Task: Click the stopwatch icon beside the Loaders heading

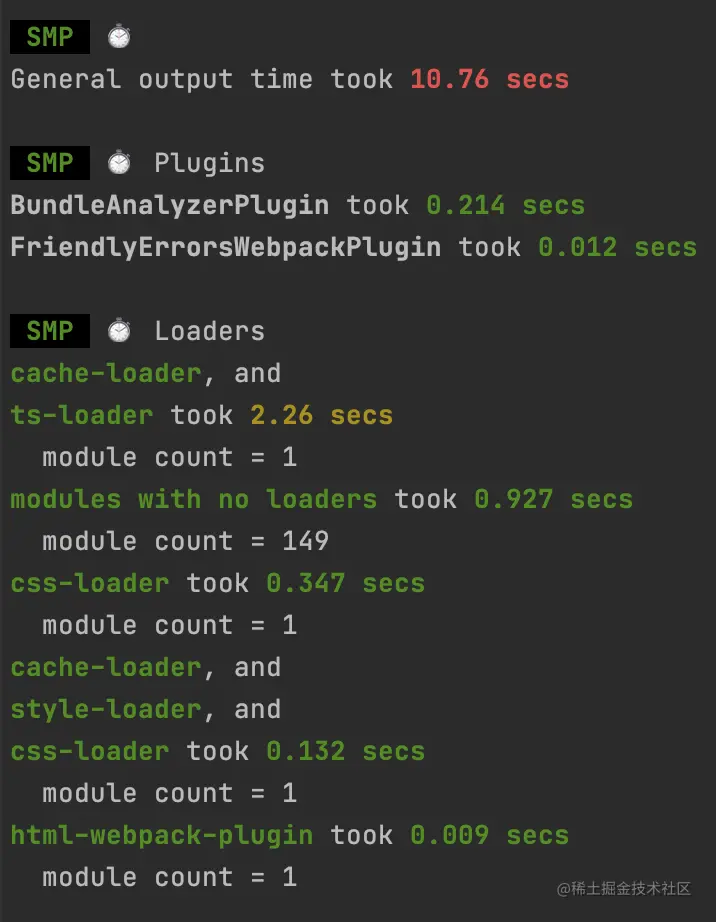Action: pyautogui.click(x=120, y=331)
